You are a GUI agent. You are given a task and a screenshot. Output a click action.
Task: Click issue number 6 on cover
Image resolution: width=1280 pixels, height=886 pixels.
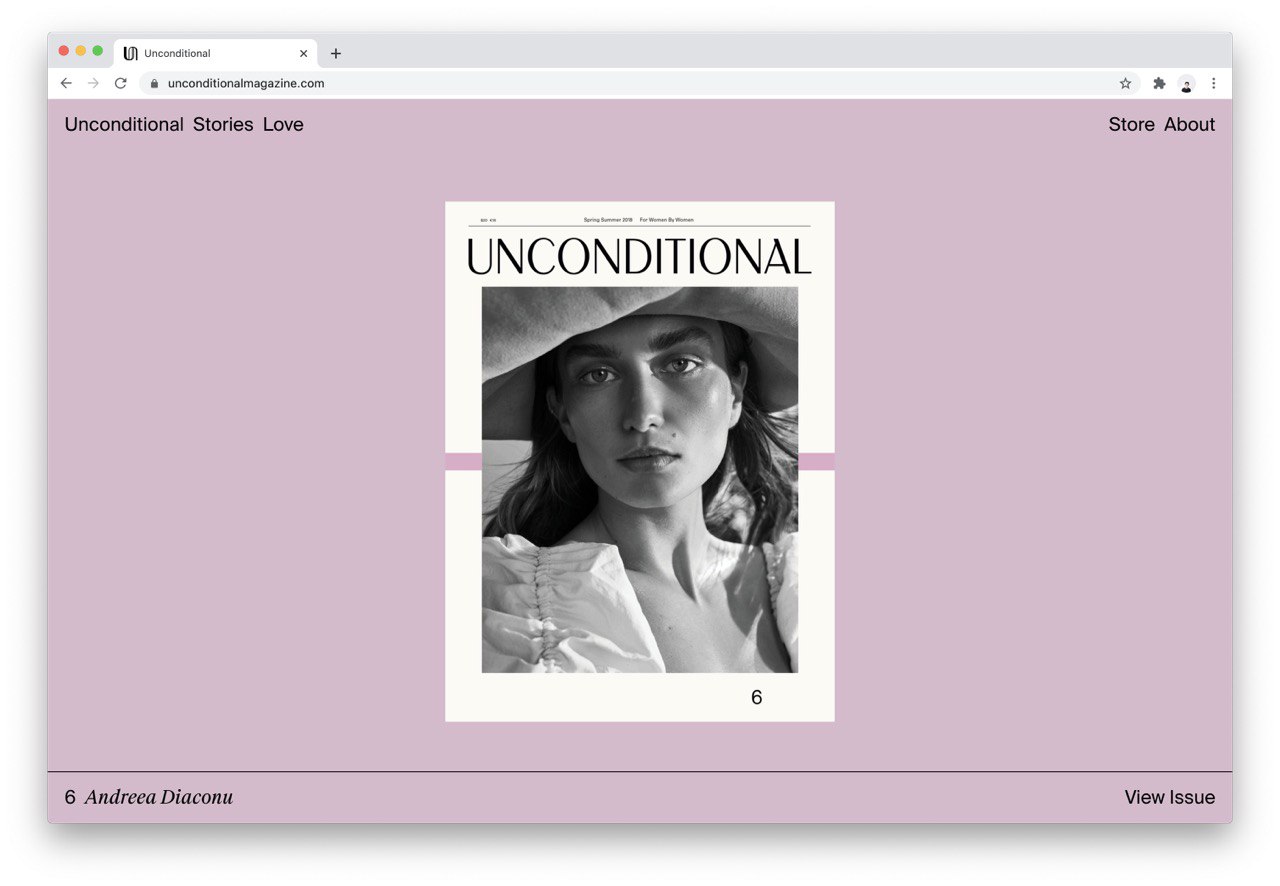756,697
